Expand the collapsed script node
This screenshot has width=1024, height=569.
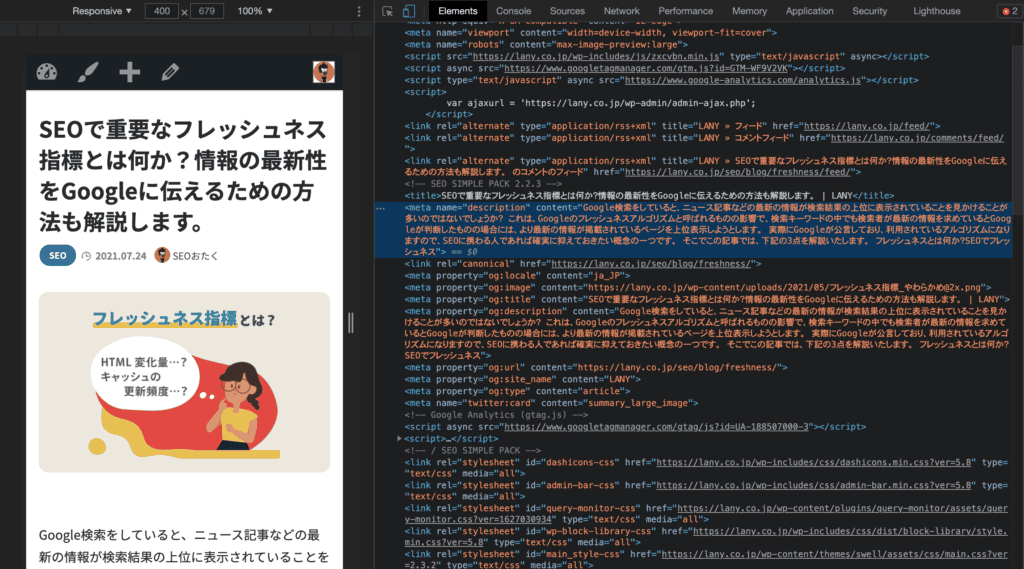[x=399, y=438]
